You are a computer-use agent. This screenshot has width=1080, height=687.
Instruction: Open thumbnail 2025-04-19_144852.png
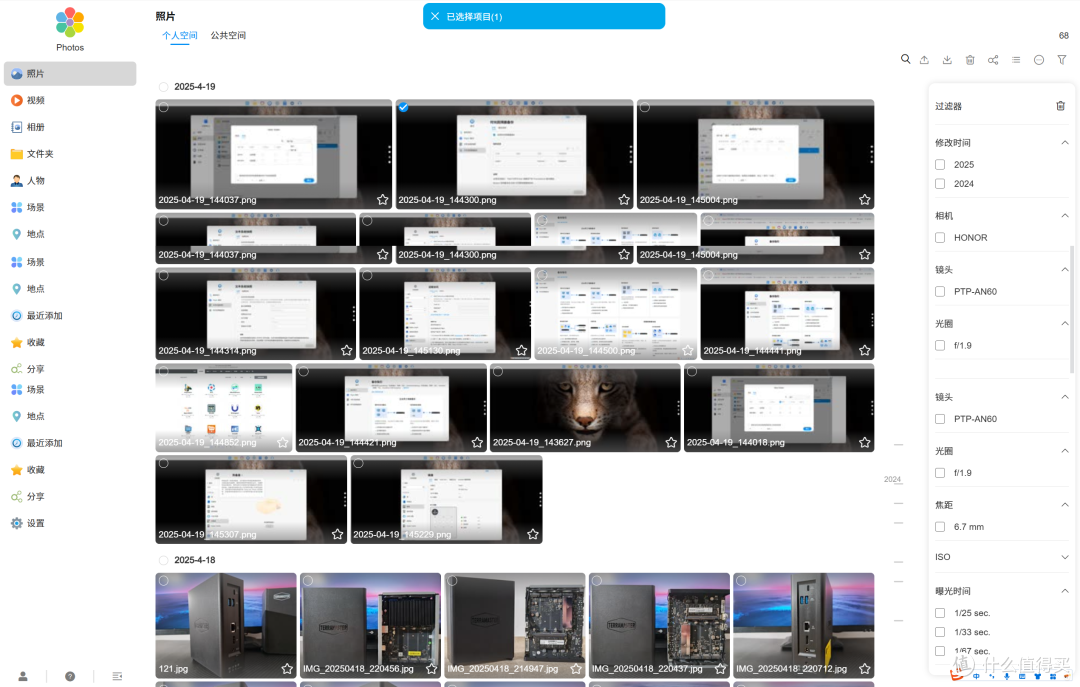coord(224,407)
